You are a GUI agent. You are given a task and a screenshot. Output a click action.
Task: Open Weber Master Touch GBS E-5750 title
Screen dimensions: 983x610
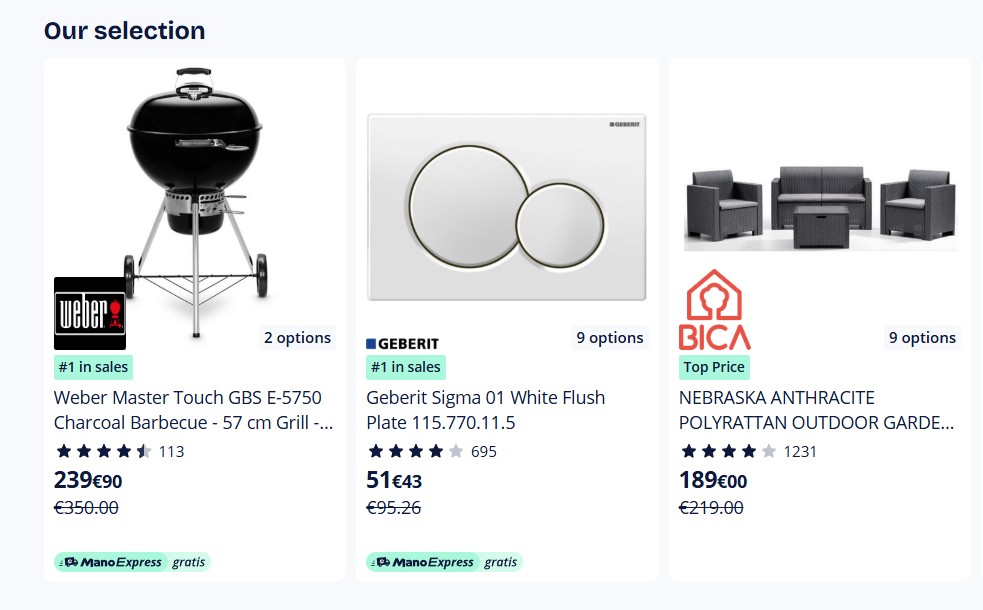tap(193, 410)
